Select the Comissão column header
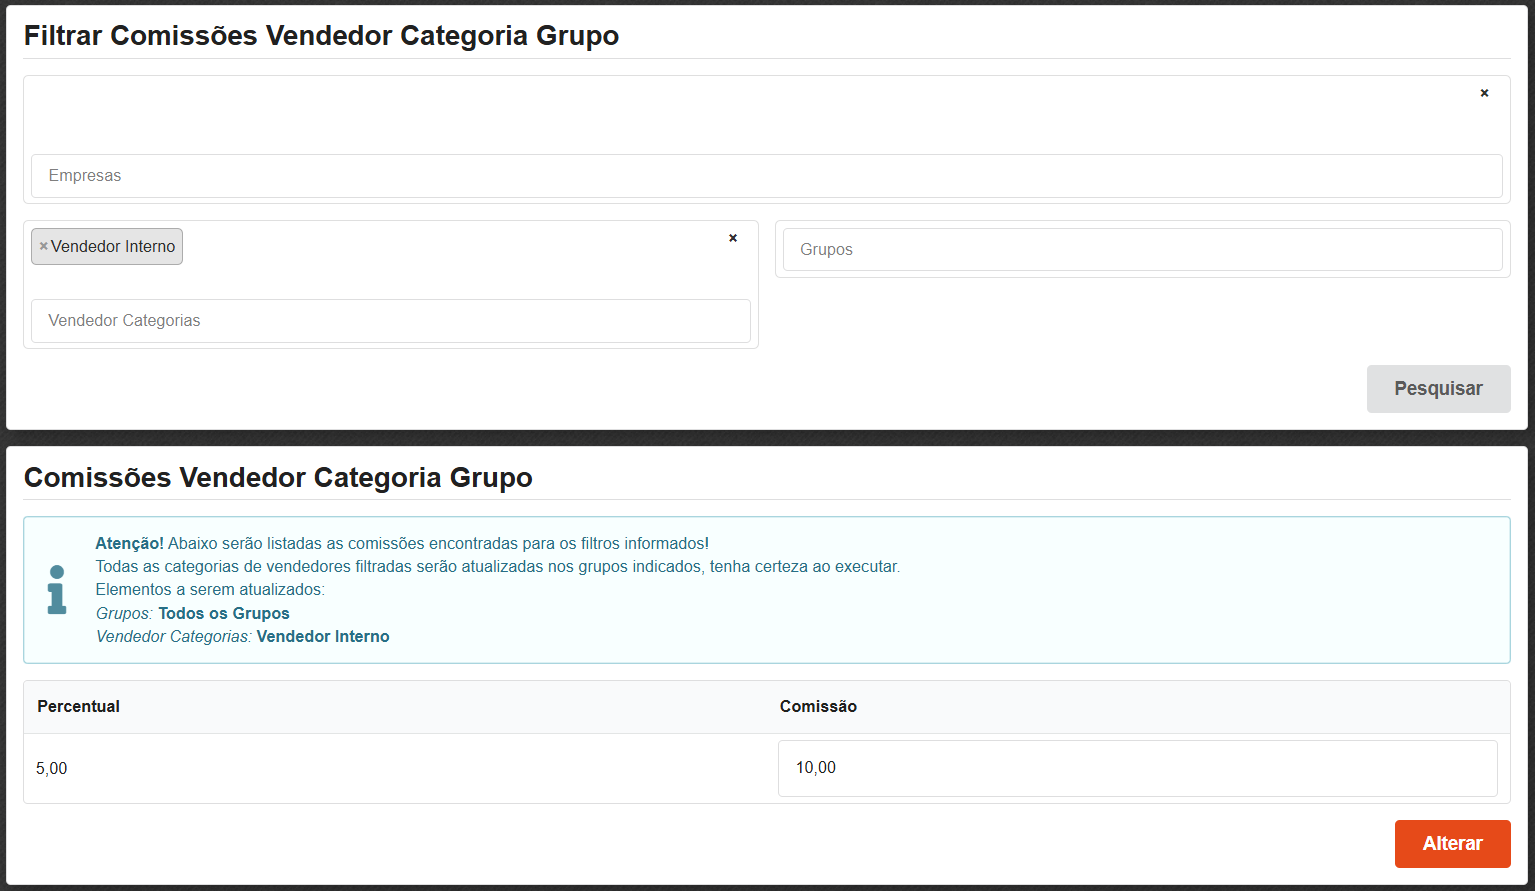Image resolution: width=1535 pixels, height=891 pixels. 818,706
